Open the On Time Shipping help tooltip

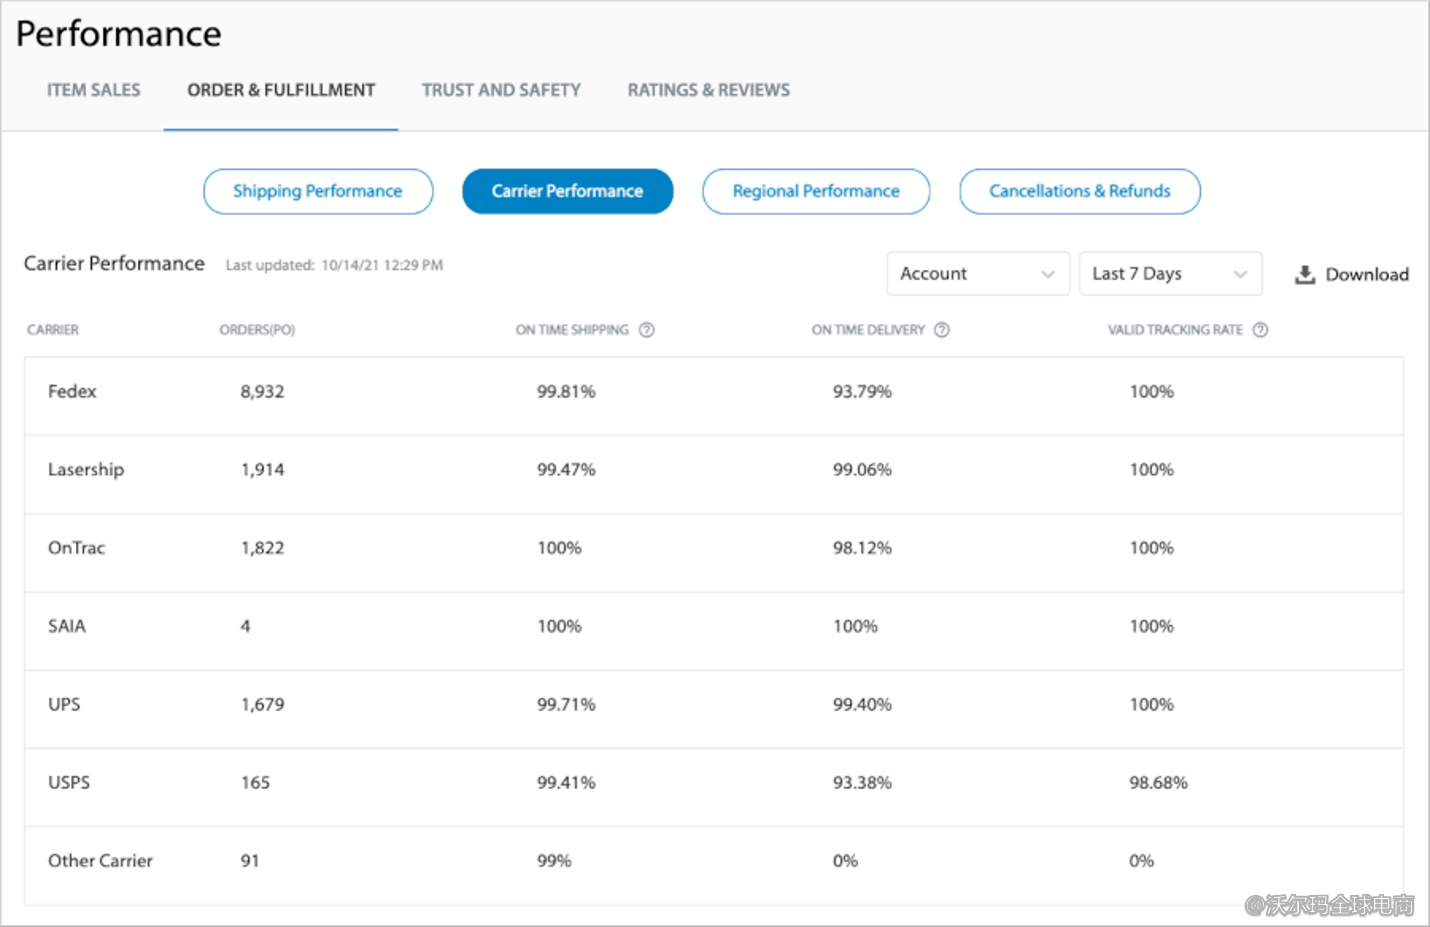click(648, 329)
